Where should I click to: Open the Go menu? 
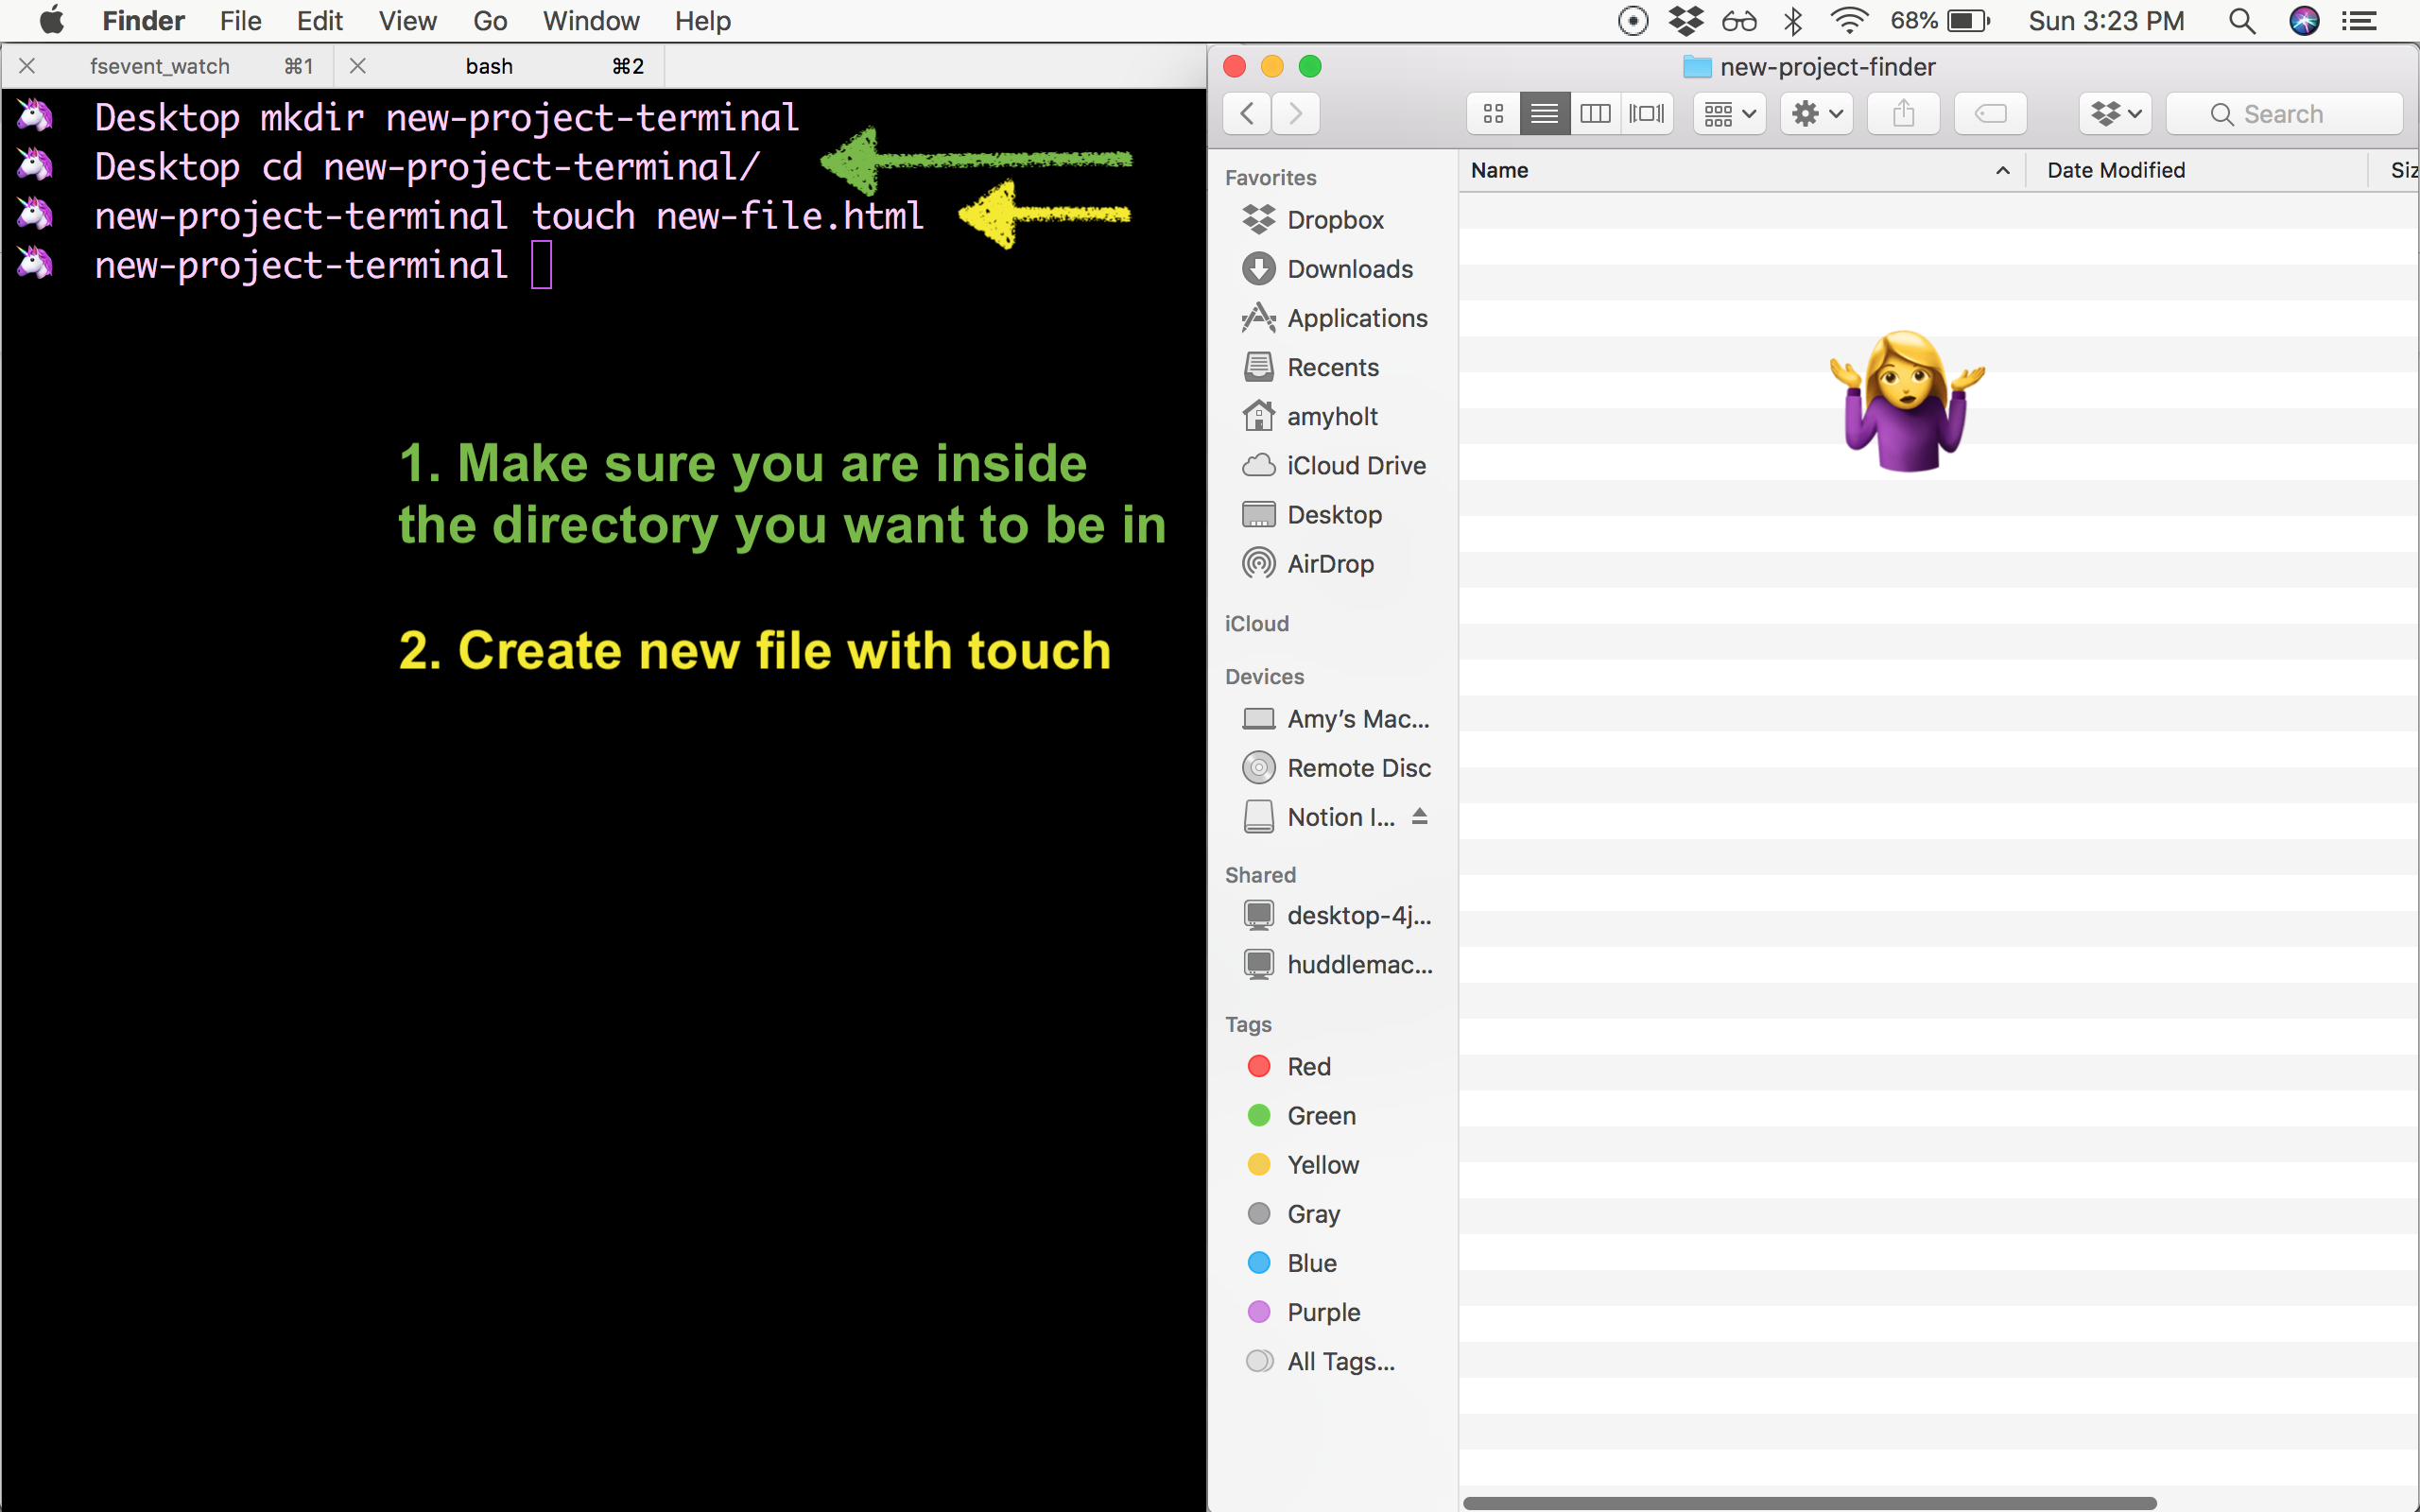[489, 21]
